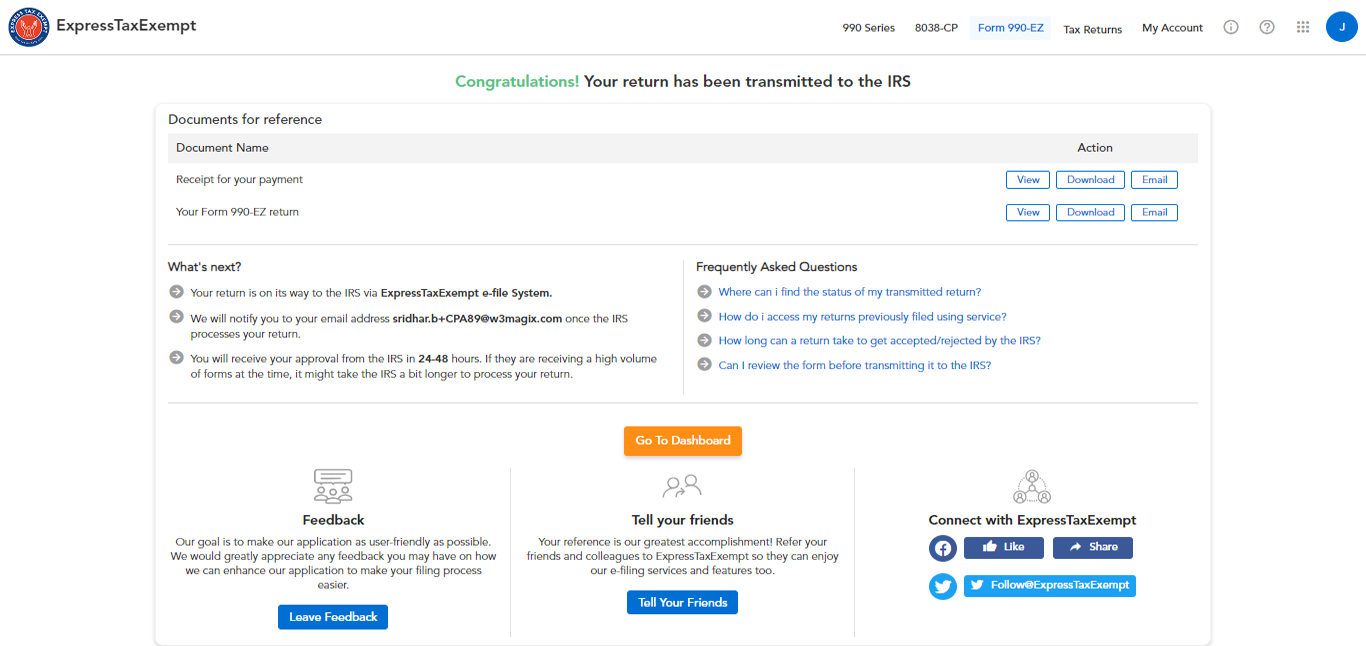1366x646 pixels.
Task: Click the Twitter bird circle icon
Action: tap(943, 586)
